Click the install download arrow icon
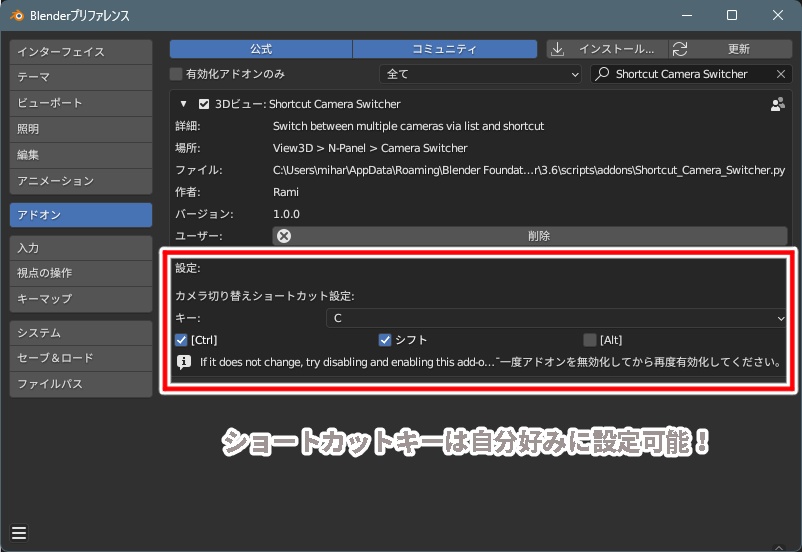The width and height of the screenshot is (802, 552). tap(558, 49)
